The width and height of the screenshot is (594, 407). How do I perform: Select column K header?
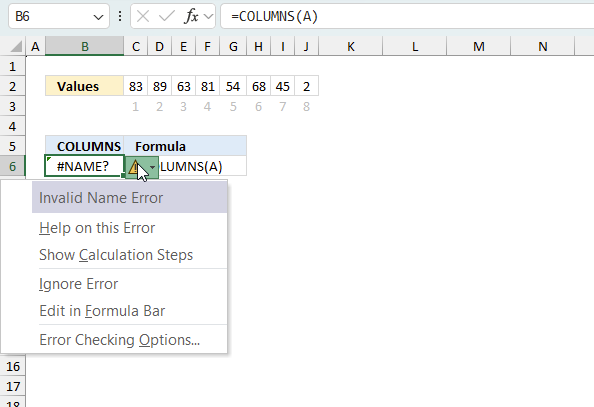click(x=351, y=47)
